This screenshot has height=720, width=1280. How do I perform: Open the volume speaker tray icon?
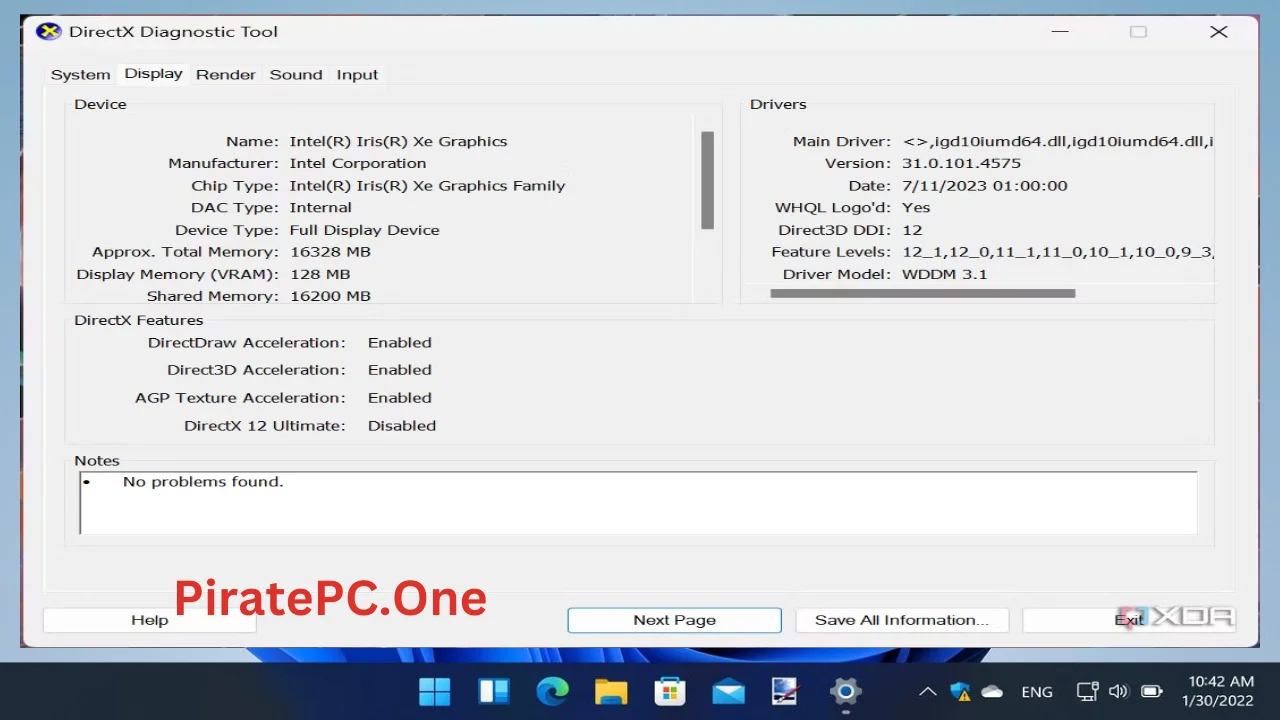click(1119, 691)
